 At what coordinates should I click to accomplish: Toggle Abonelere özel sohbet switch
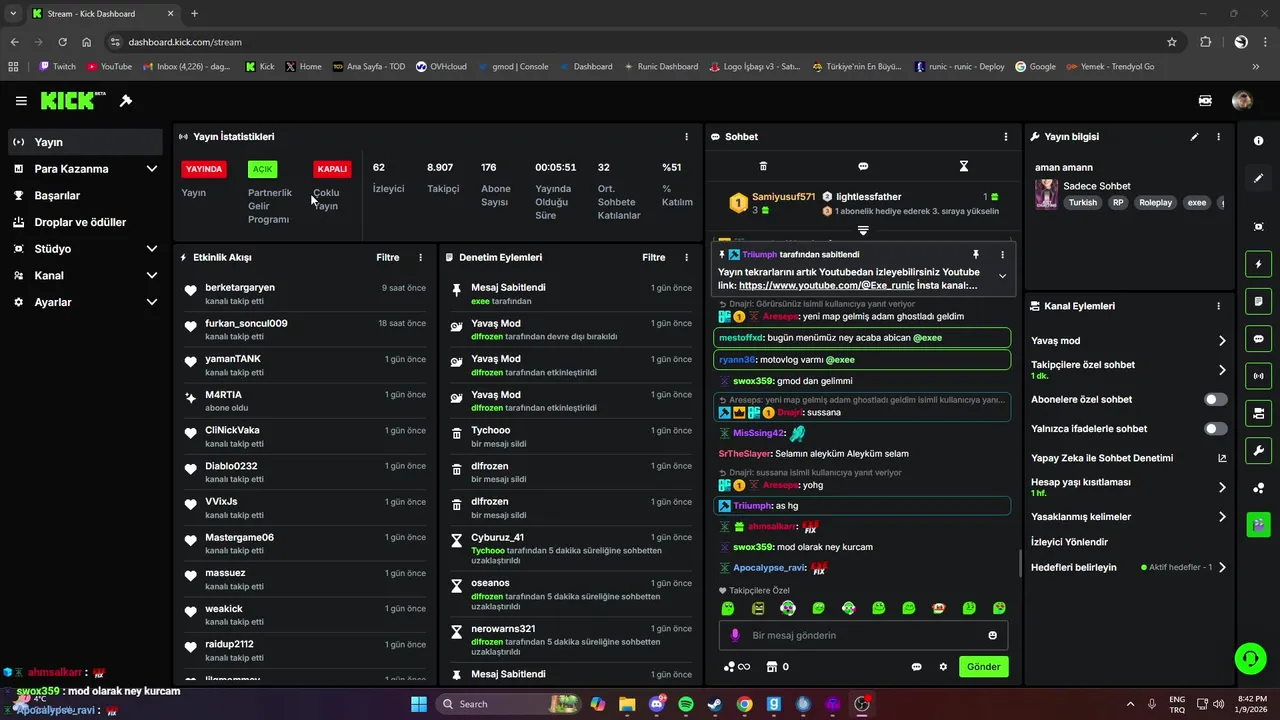[x=1215, y=399]
